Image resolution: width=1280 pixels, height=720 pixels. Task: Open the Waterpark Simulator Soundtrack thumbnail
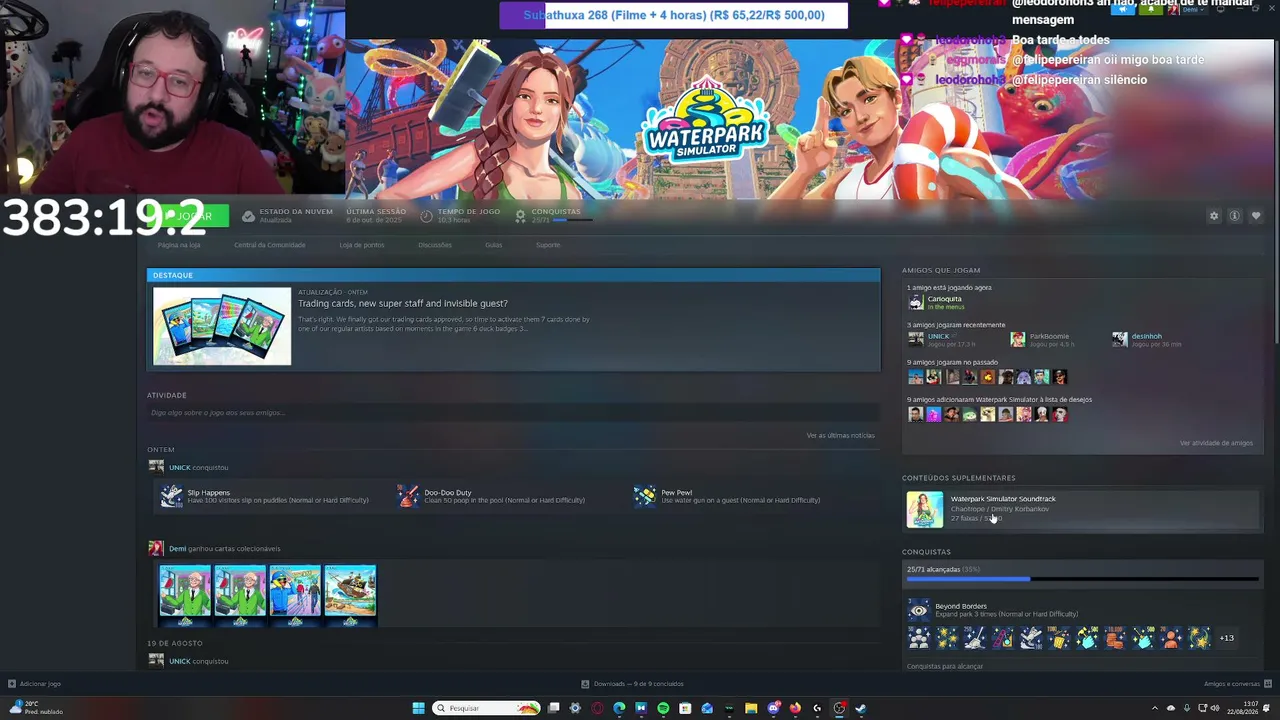[x=925, y=510]
